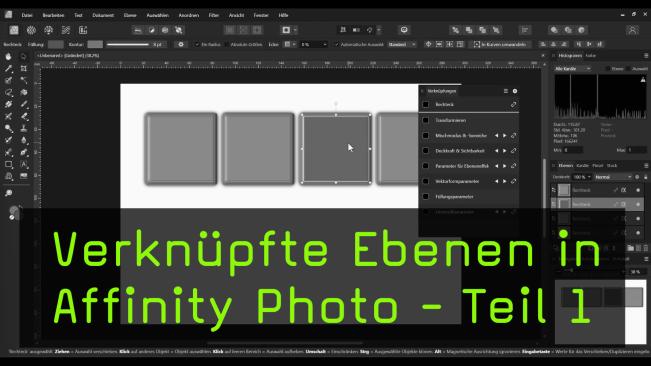The width and height of the screenshot is (651, 366).
Task: Click the layer lock icon in Ebenen panel
Action: click(646, 177)
